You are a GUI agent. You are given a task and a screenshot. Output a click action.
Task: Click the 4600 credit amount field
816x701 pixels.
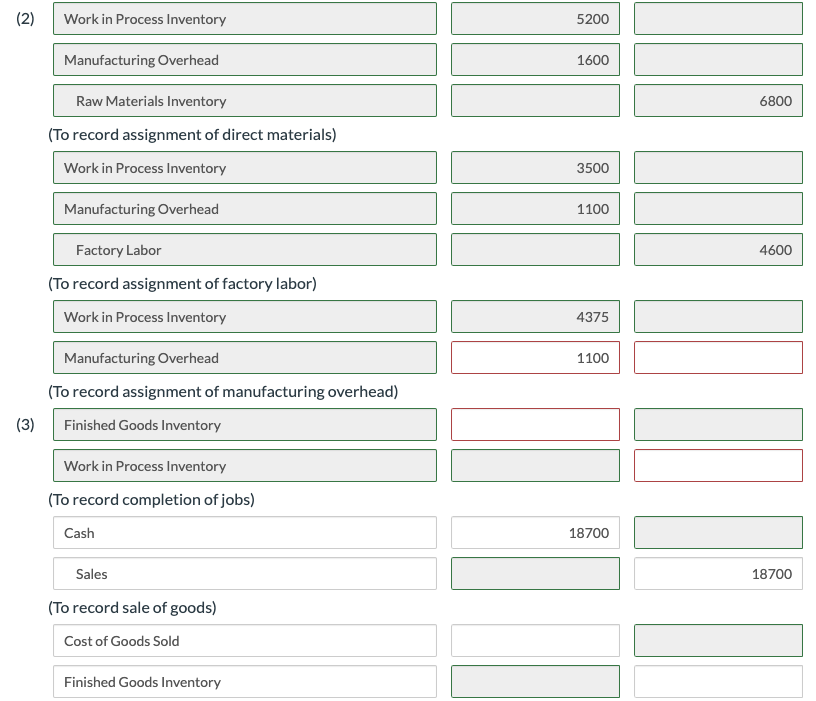click(x=717, y=249)
